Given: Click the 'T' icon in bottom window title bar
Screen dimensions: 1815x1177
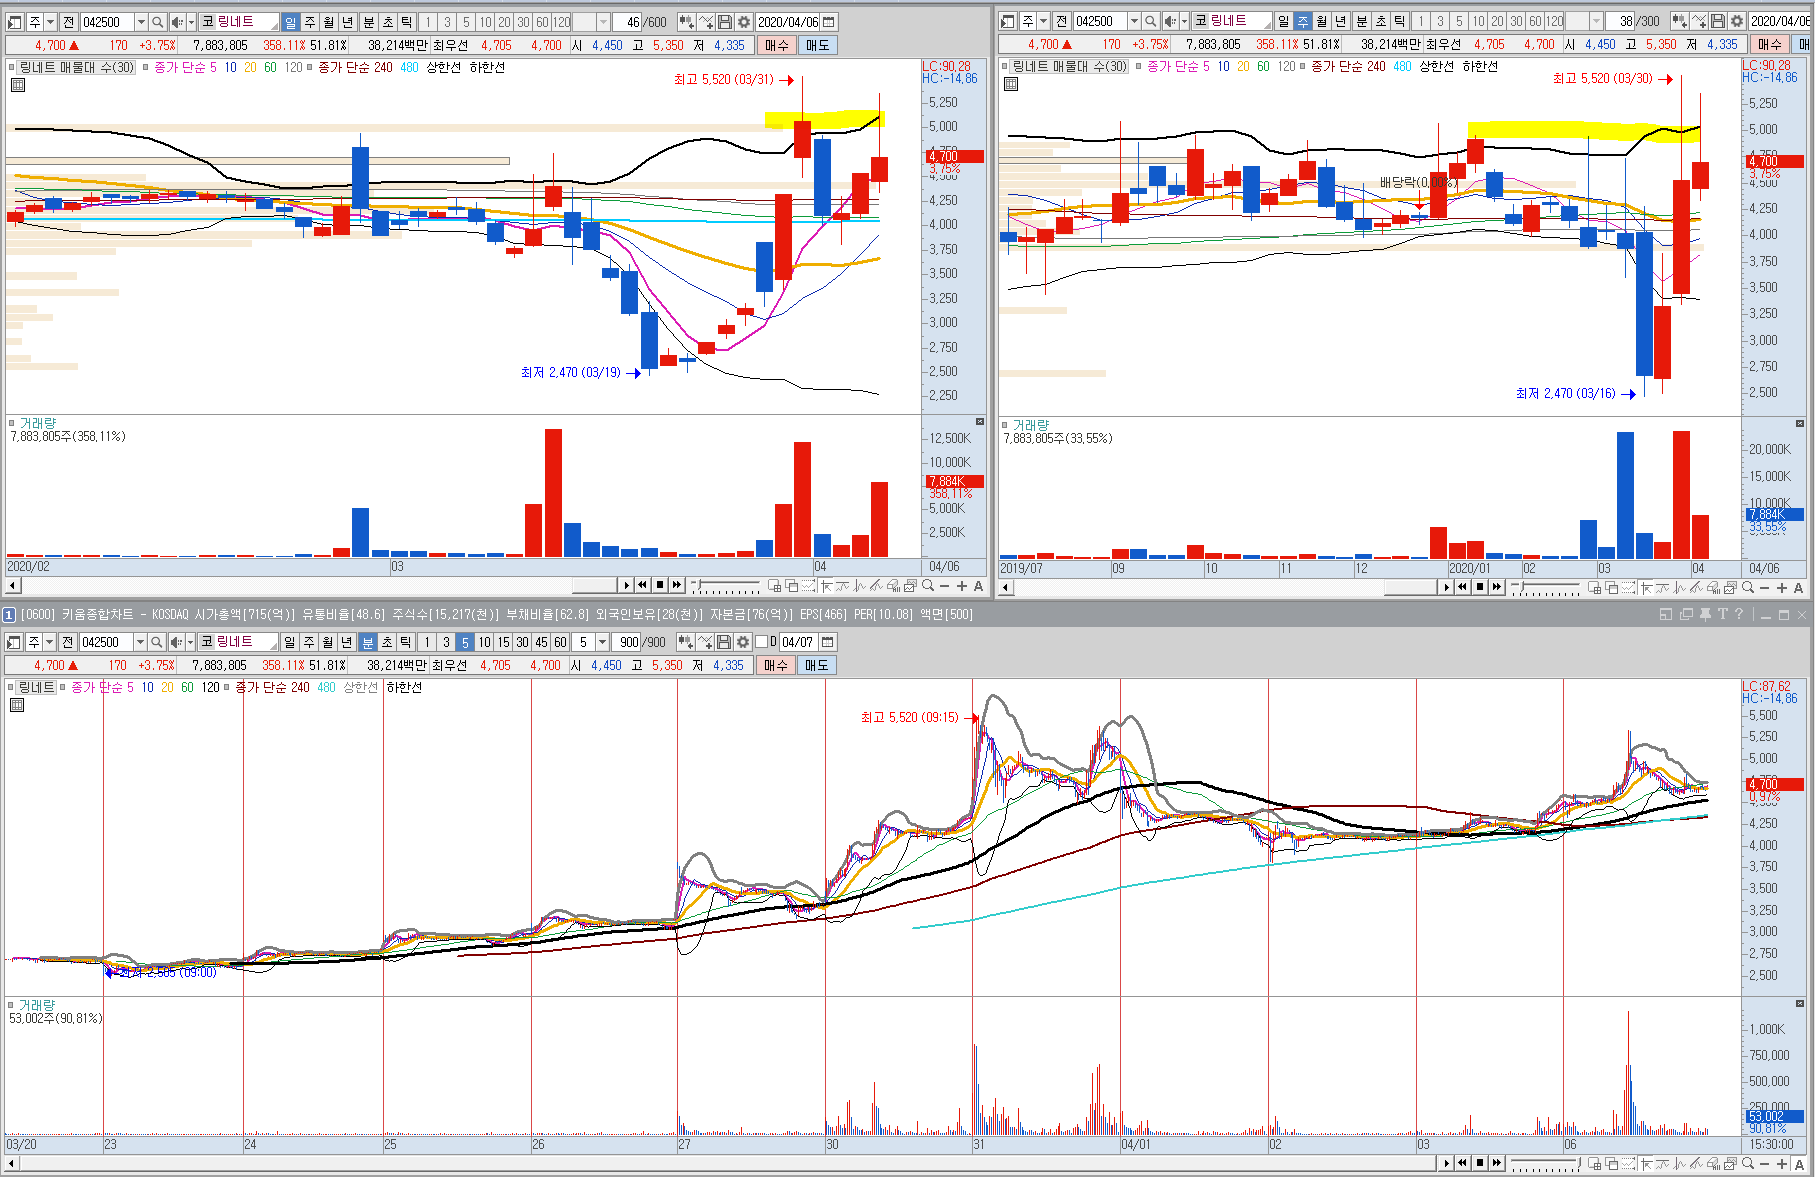Looking at the screenshot, I should 1723,614.
